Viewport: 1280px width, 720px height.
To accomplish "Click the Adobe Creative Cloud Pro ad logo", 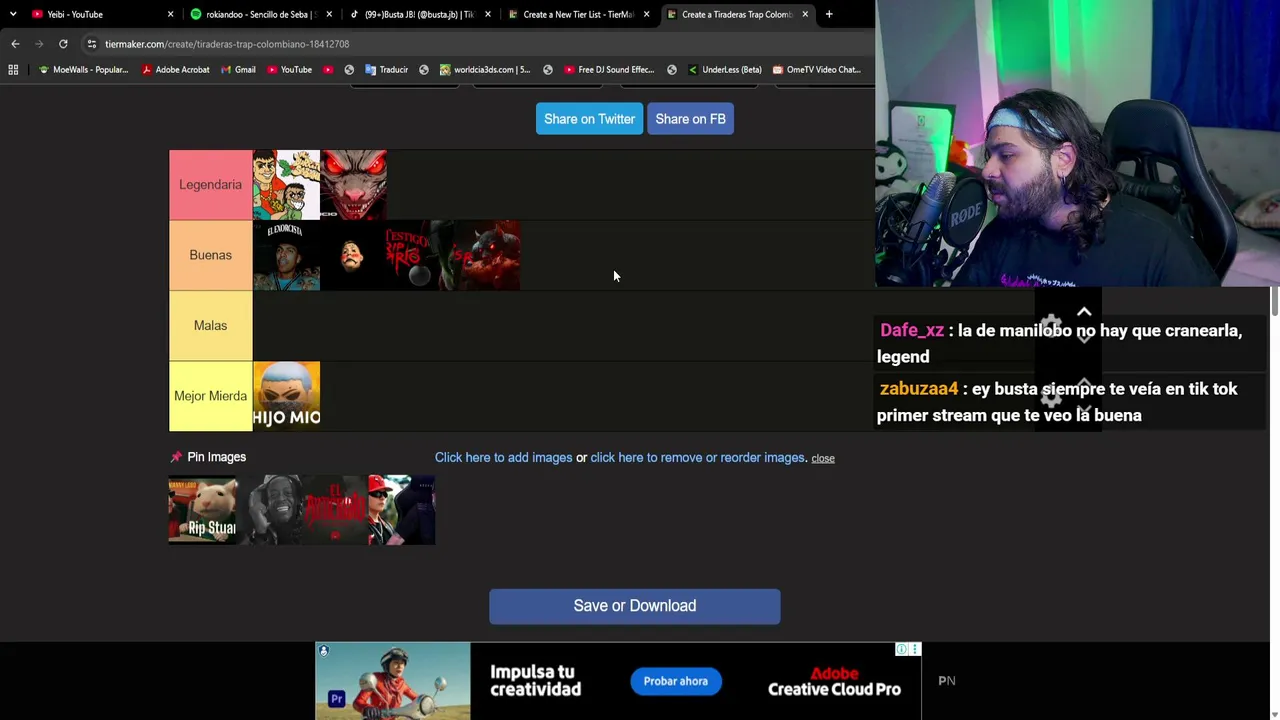I will (834, 681).
